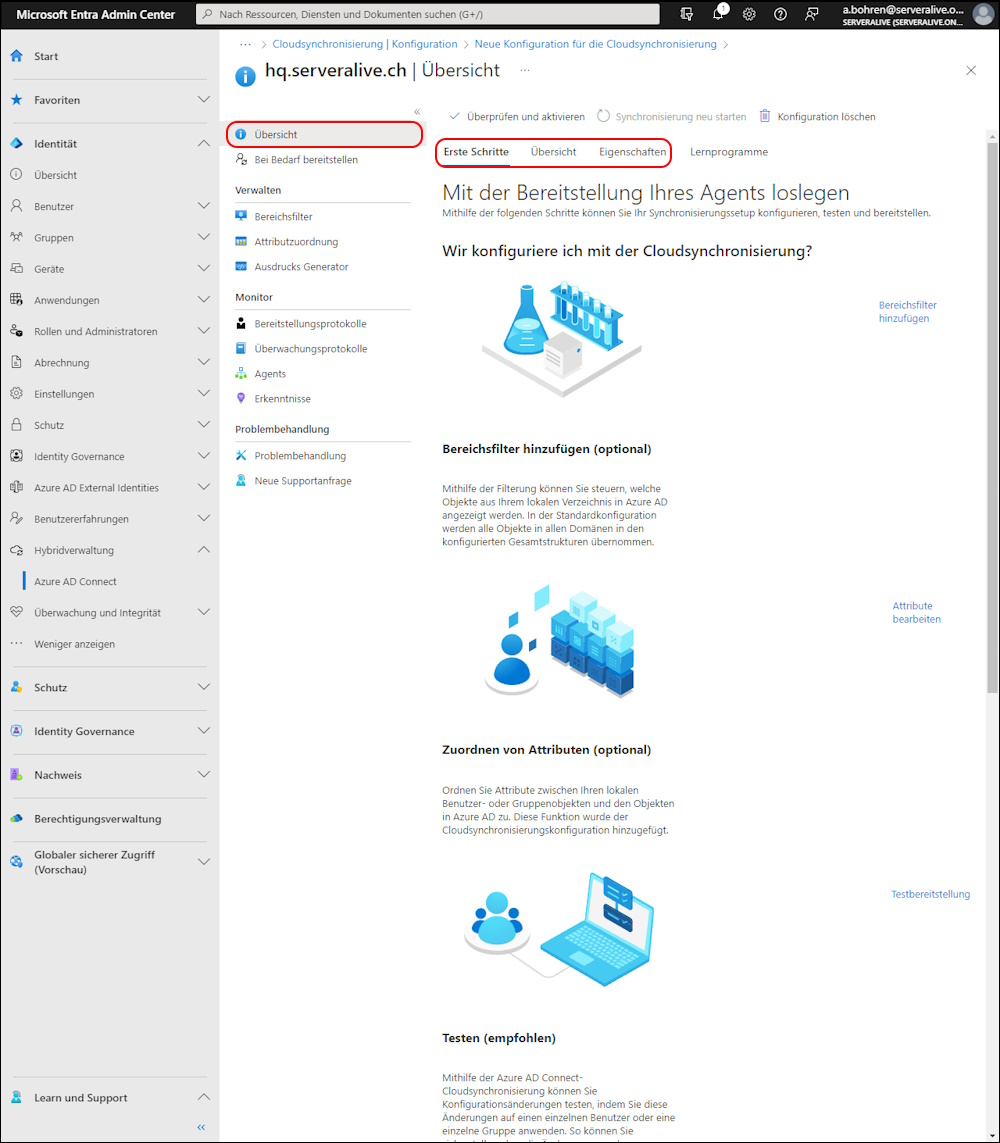The width and height of the screenshot is (1000, 1143).
Task: Click the Erkenntnisse lightbulb icon
Action: 241,399
